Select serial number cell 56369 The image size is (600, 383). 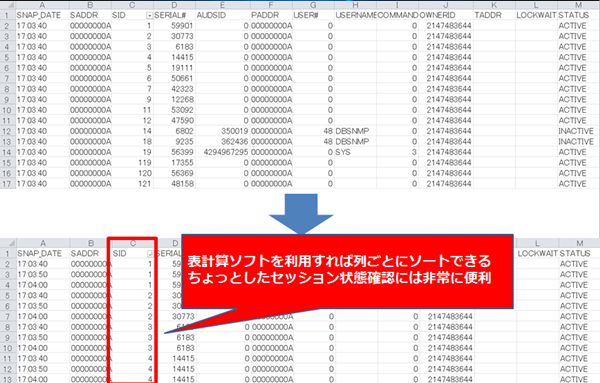(x=174, y=173)
